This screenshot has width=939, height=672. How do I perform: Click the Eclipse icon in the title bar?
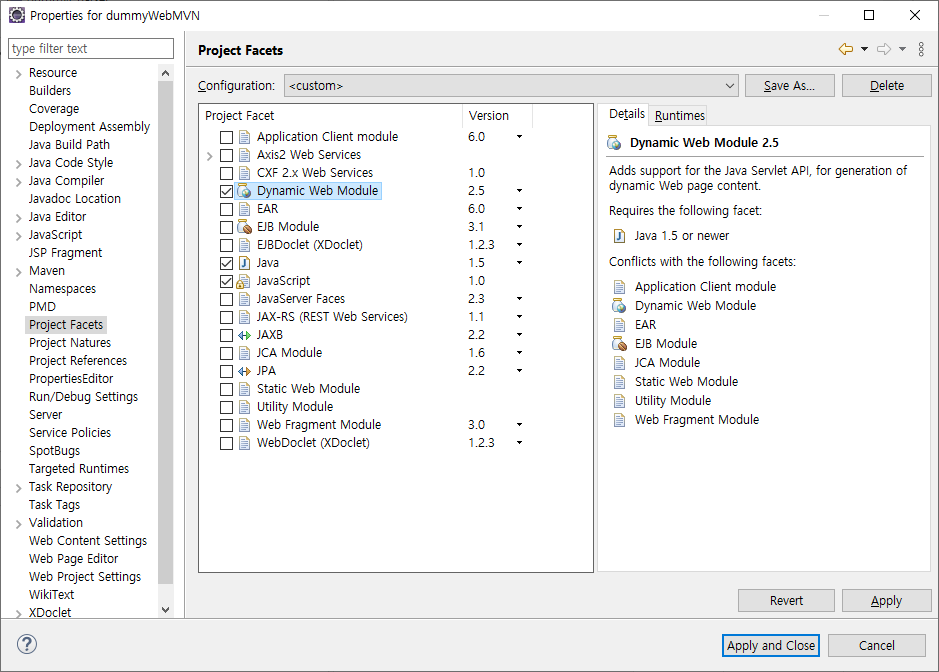17,15
